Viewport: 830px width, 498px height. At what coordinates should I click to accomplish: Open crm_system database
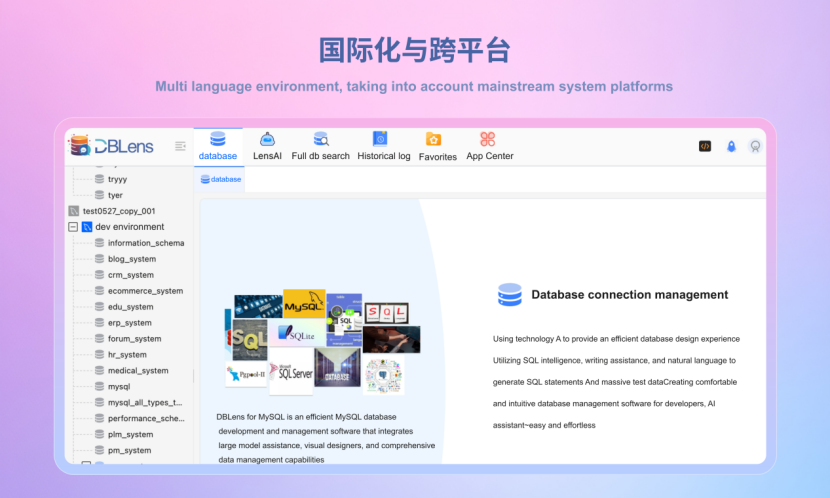[x=131, y=275]
